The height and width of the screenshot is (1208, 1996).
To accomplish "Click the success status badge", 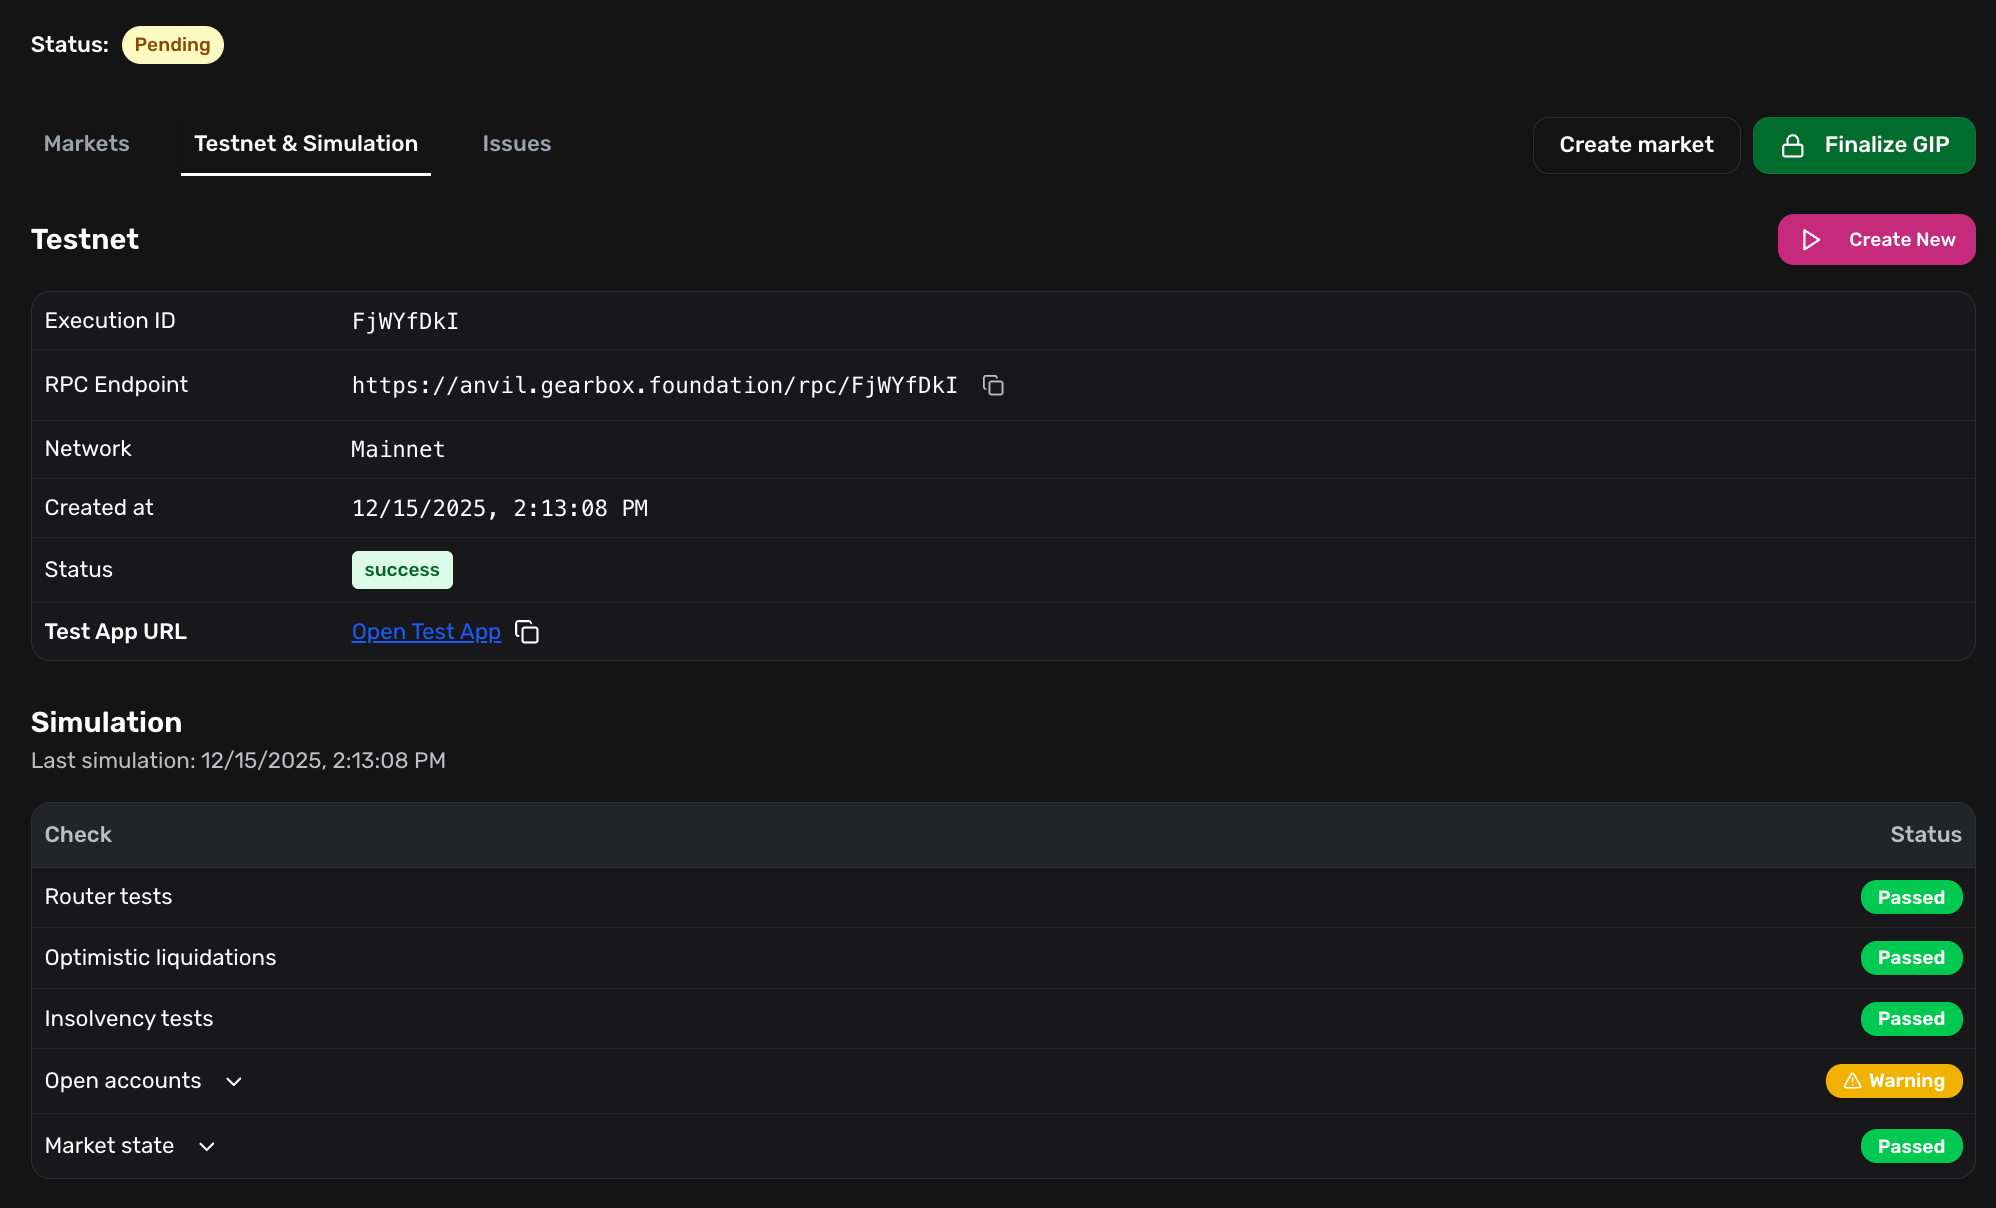I will 402,570.
